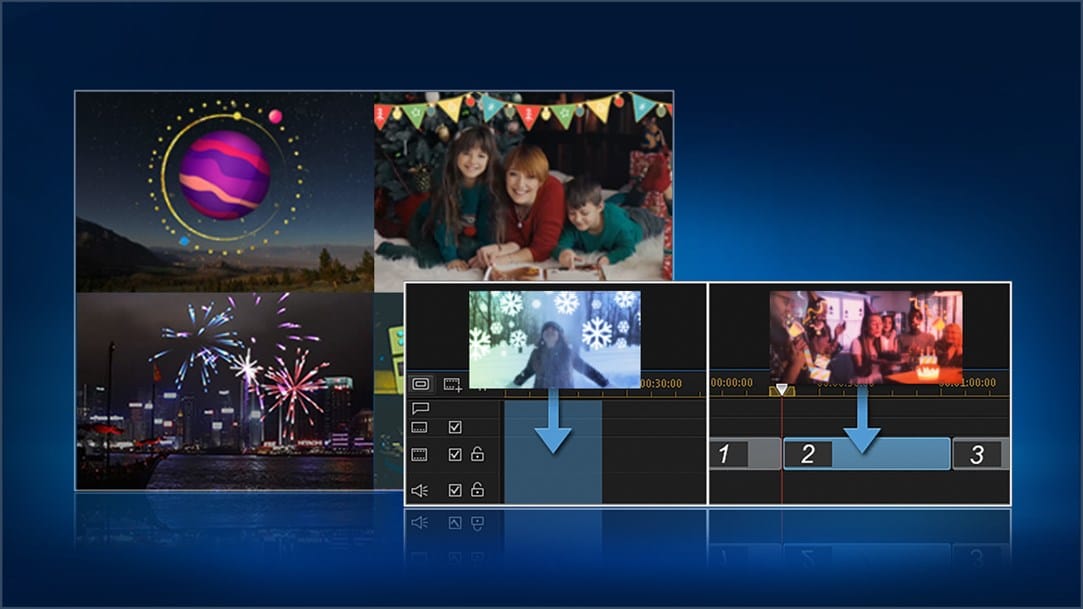Select clip 3 on the timeline
Viewport: 1083px width, 609px height.
coord(980,454)
